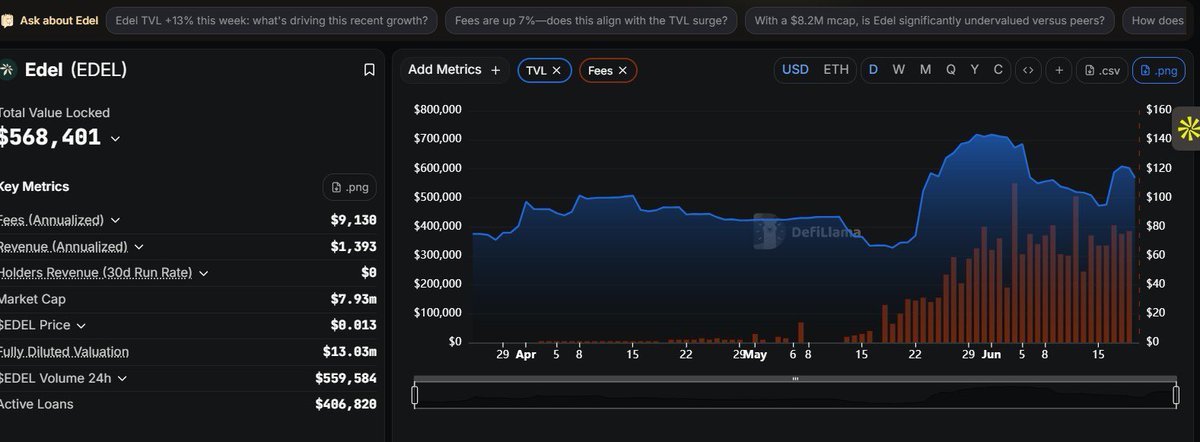Click the $EDEL Volume value $559,584
The width and height of the screenshot is (1200, 442).
[346, 378]
